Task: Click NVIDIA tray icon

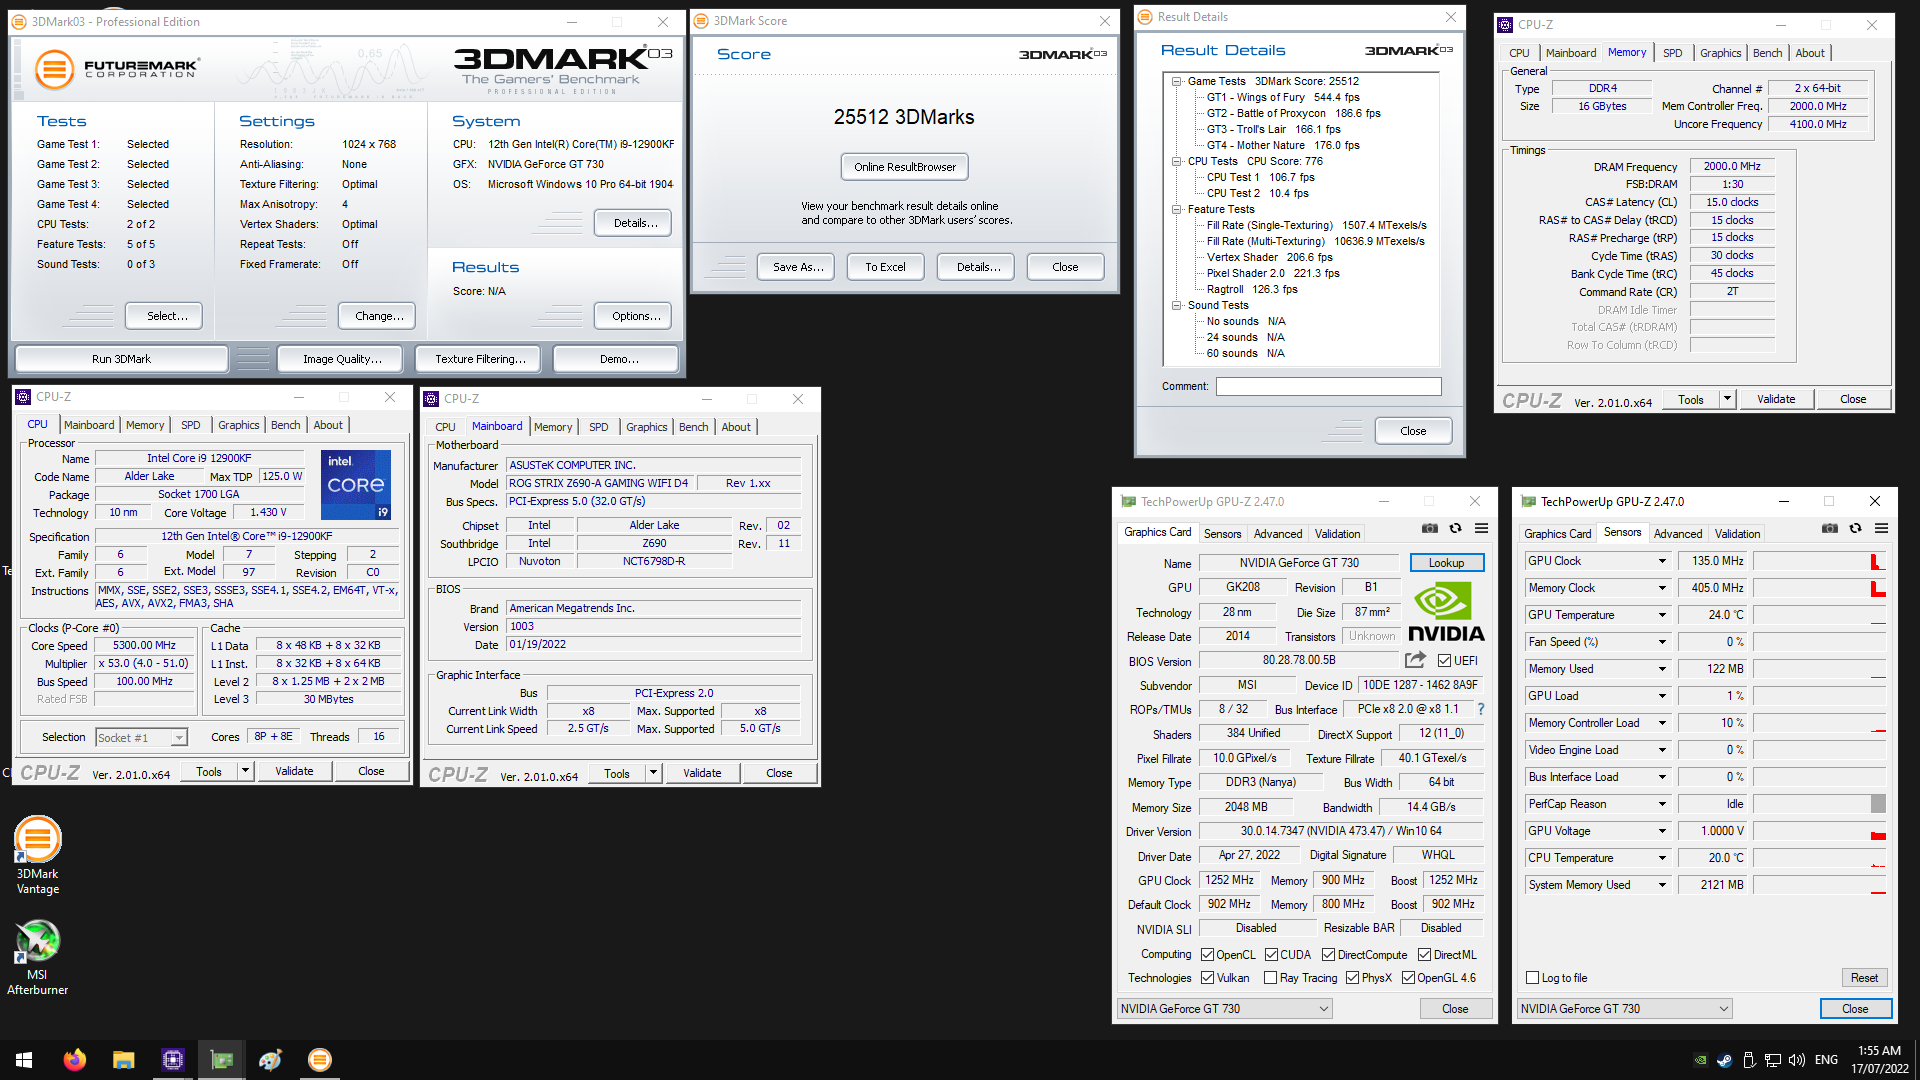Action: coord(1700,1060)
